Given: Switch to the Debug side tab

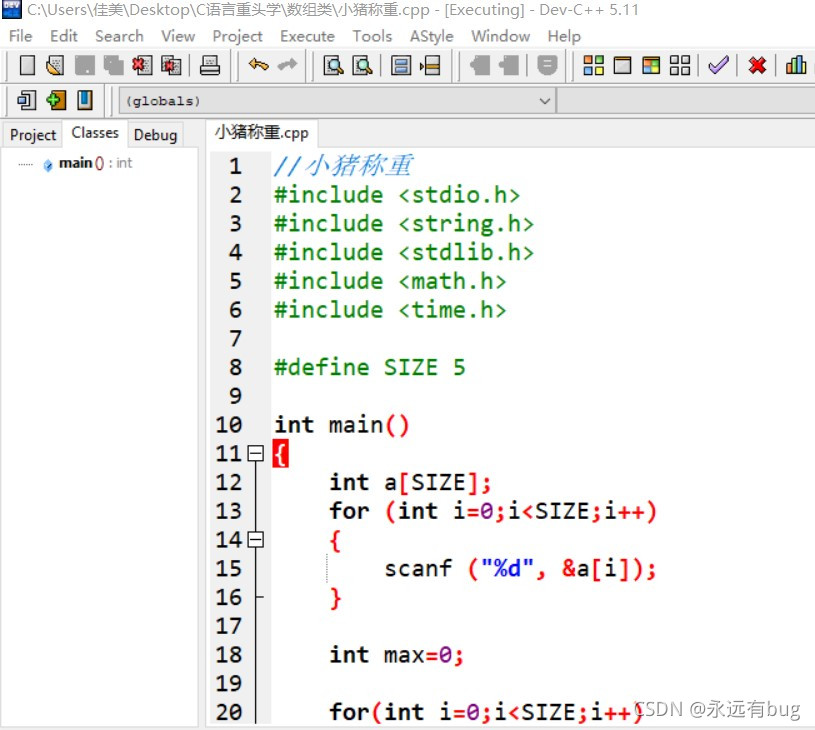Looking at the screenshot, I should tap(155, 135).
